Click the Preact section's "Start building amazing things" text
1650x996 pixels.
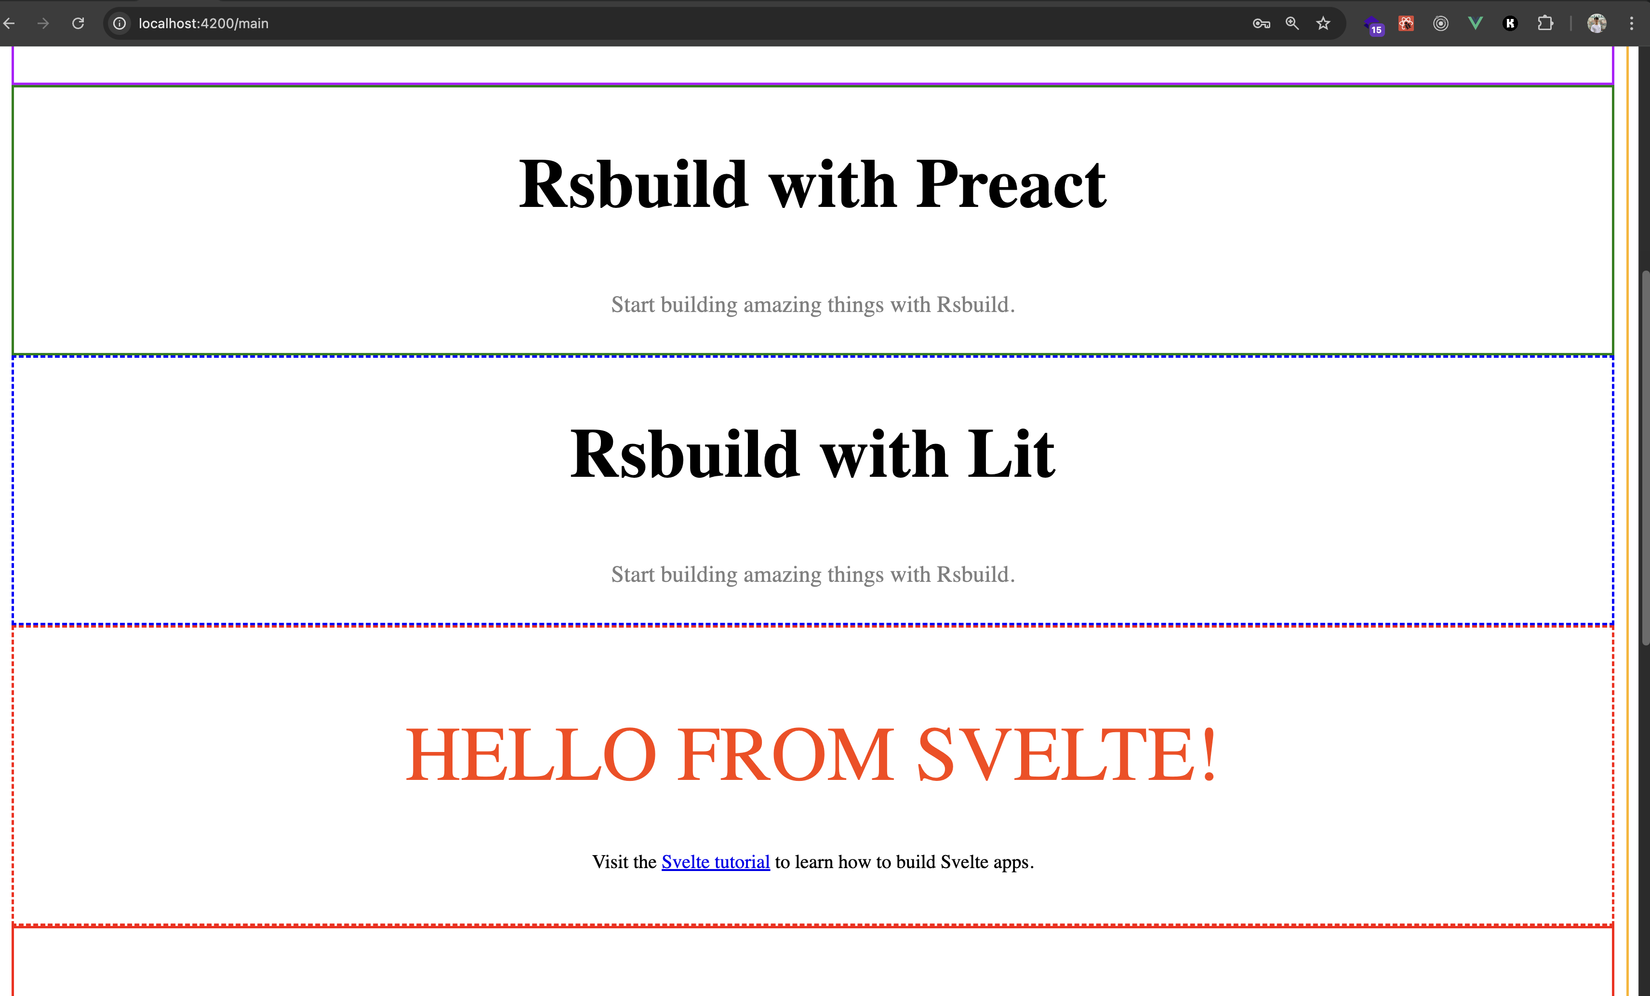coord(813,305)
